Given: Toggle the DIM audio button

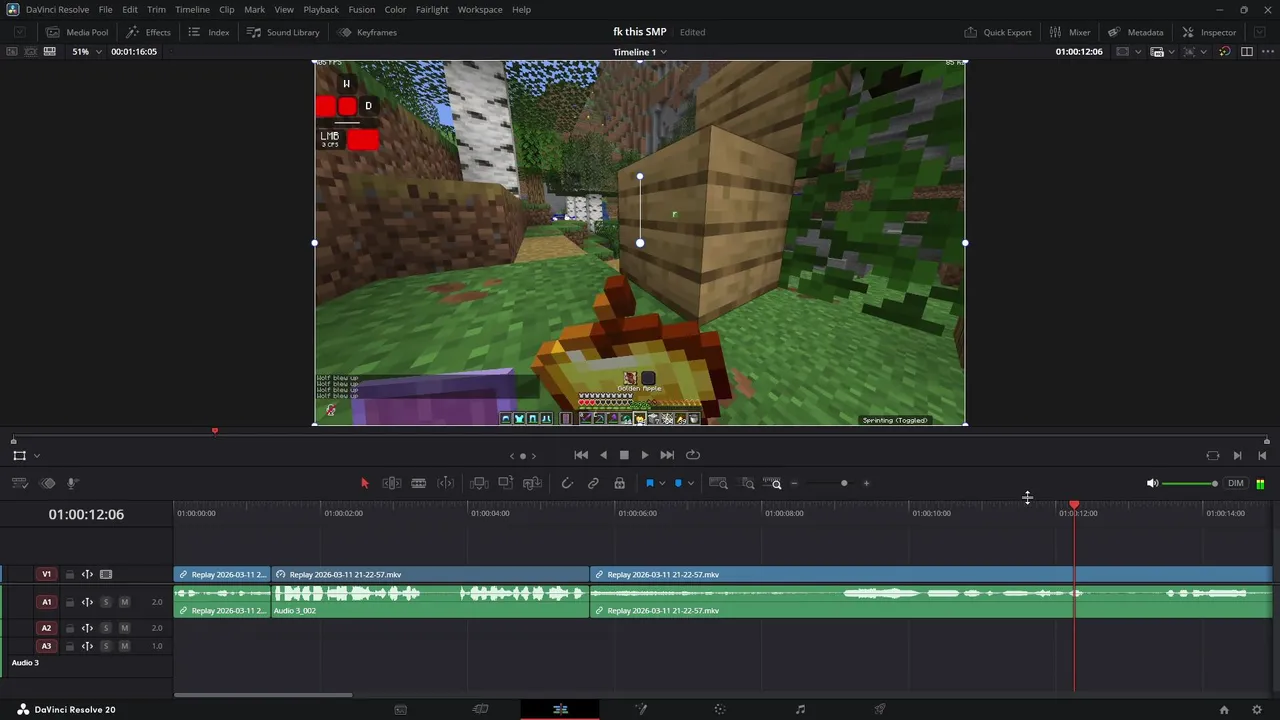Looking at the screenshot, I should (x=1236, y=484).
